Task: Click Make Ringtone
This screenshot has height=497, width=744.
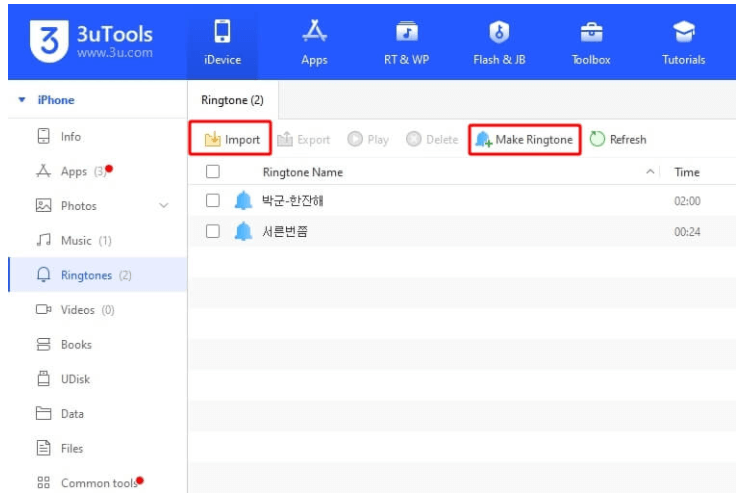Action: [x=524, y=140]
